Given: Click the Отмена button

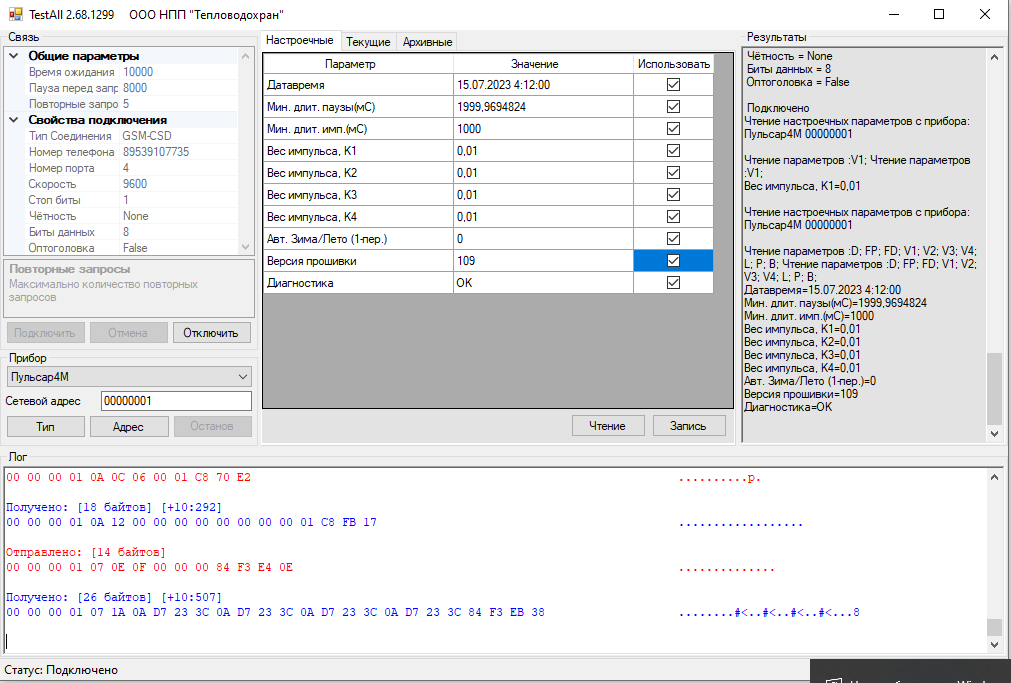Looking at the screenshot, I should [128, 333].
